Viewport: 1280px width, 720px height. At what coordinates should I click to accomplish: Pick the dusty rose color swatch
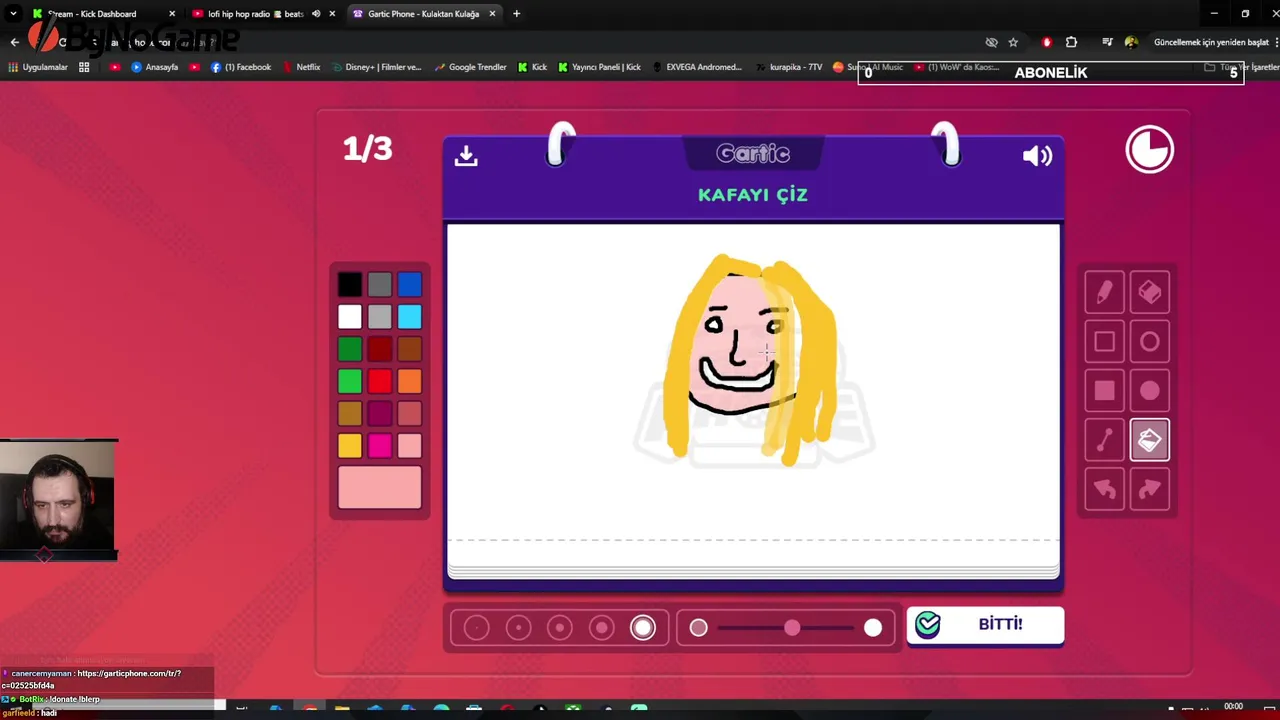click(409, 413)
